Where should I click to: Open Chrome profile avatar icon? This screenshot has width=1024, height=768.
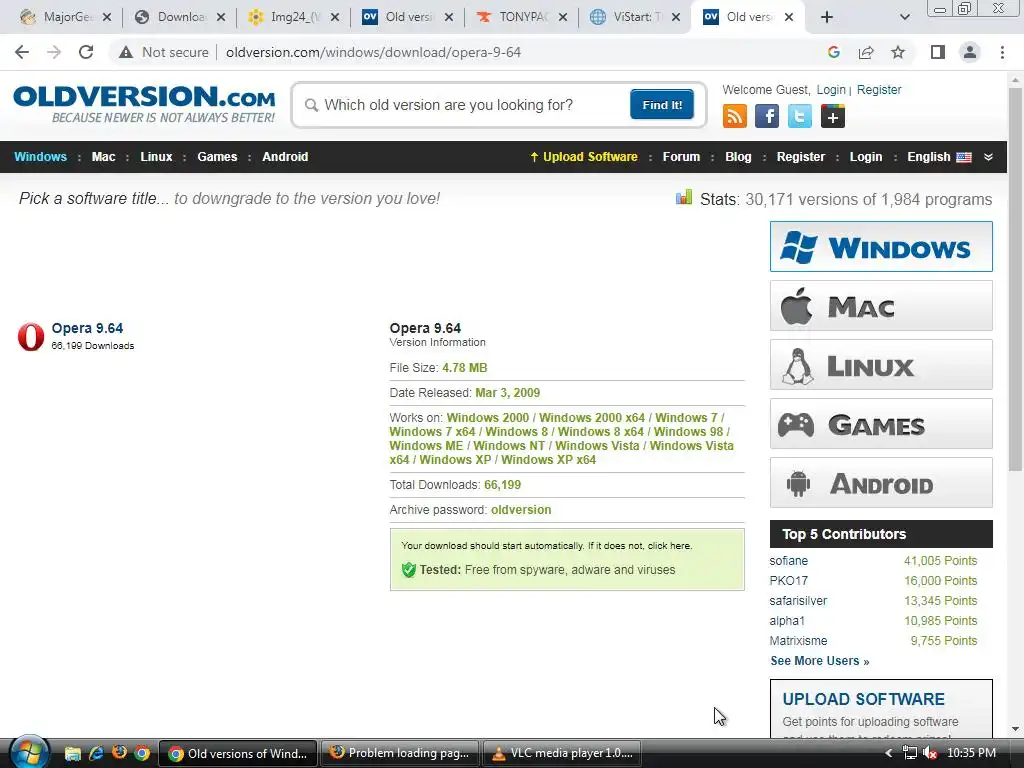pos(970,52)
